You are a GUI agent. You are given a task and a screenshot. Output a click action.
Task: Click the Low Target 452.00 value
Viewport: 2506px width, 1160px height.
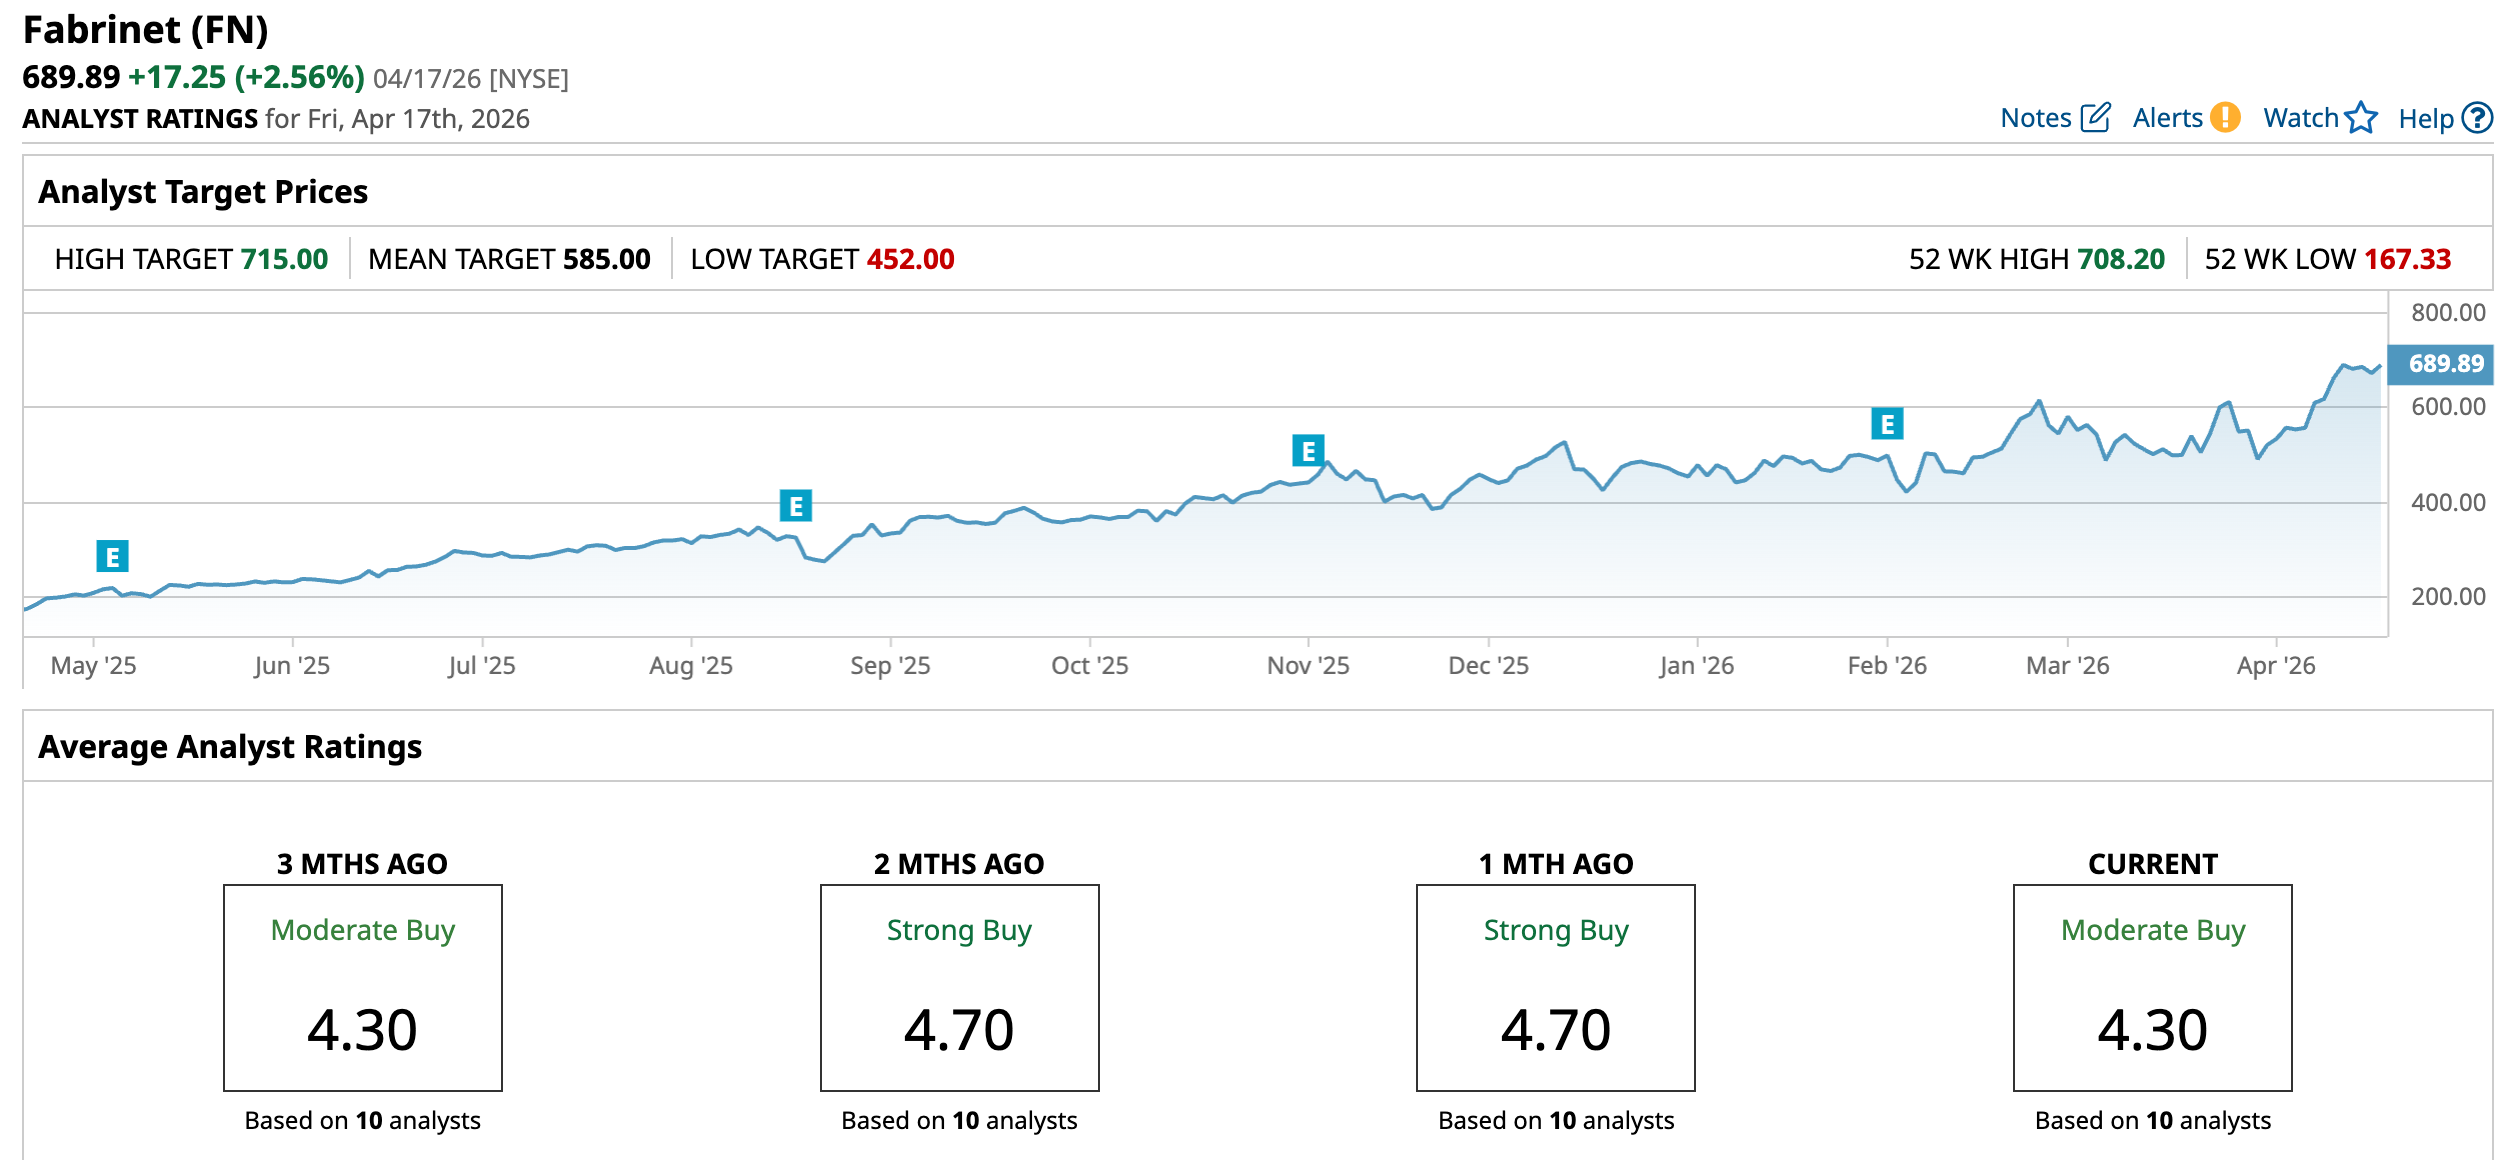coord(910,259)
